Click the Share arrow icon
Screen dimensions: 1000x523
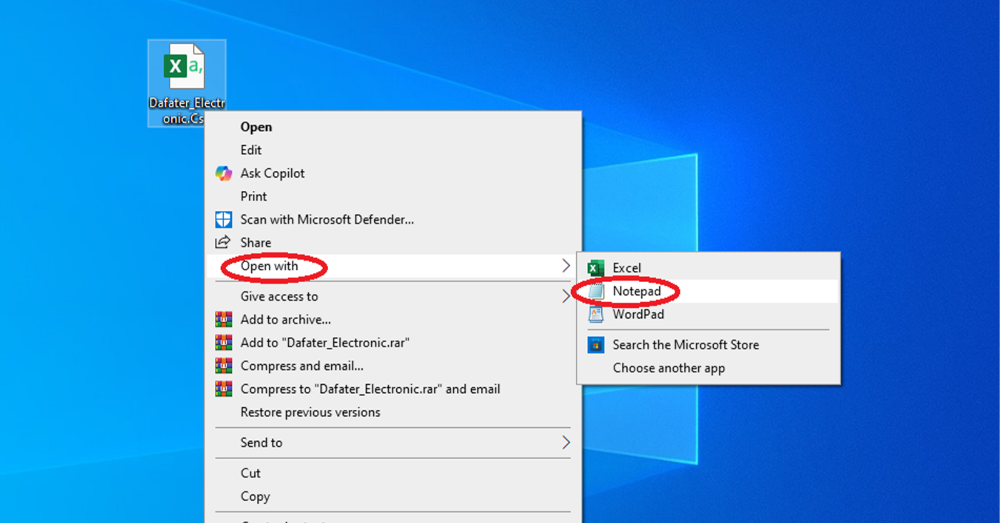tap(223, 242)
